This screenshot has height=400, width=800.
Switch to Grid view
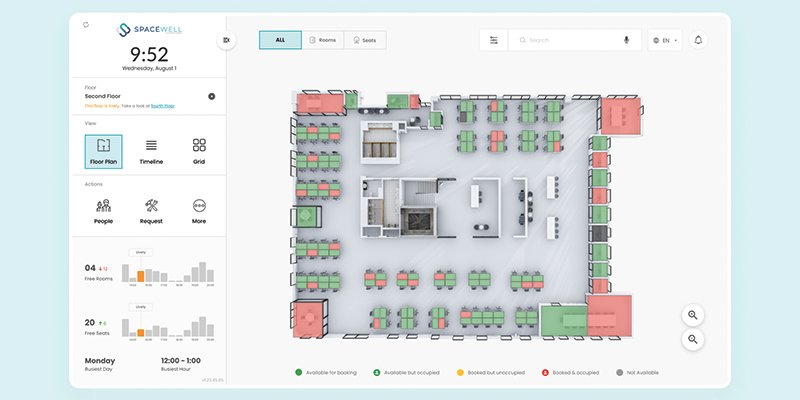(199, 152)
